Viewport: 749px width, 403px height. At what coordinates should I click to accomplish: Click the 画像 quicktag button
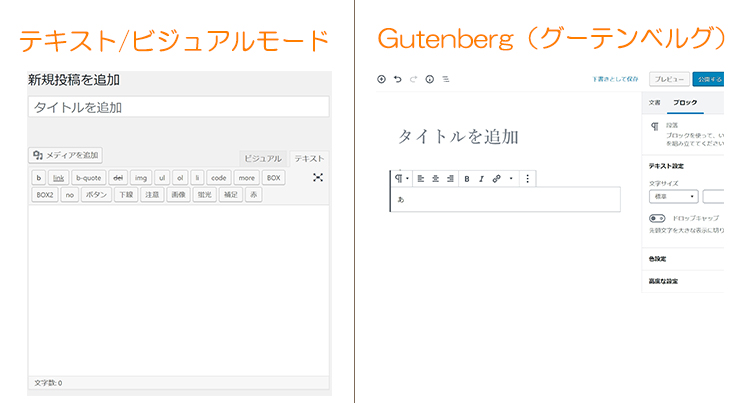179,195
